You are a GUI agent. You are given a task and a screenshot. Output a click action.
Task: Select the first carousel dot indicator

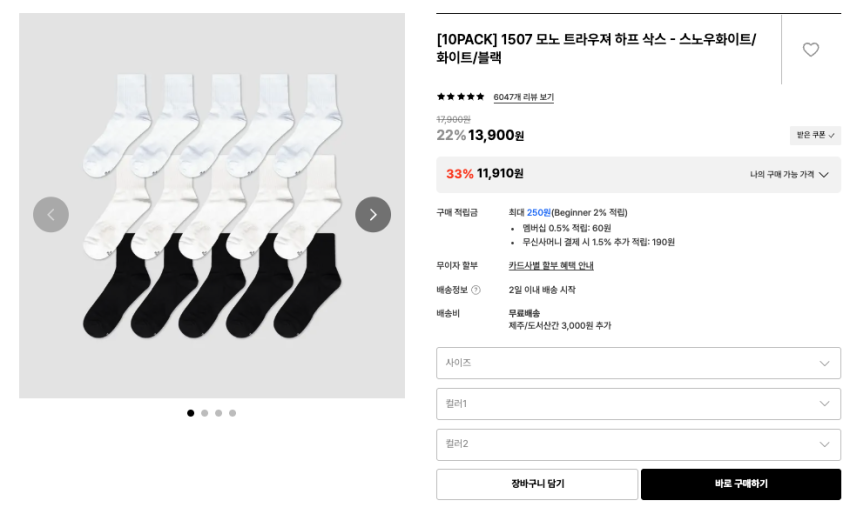pos(191,413)
